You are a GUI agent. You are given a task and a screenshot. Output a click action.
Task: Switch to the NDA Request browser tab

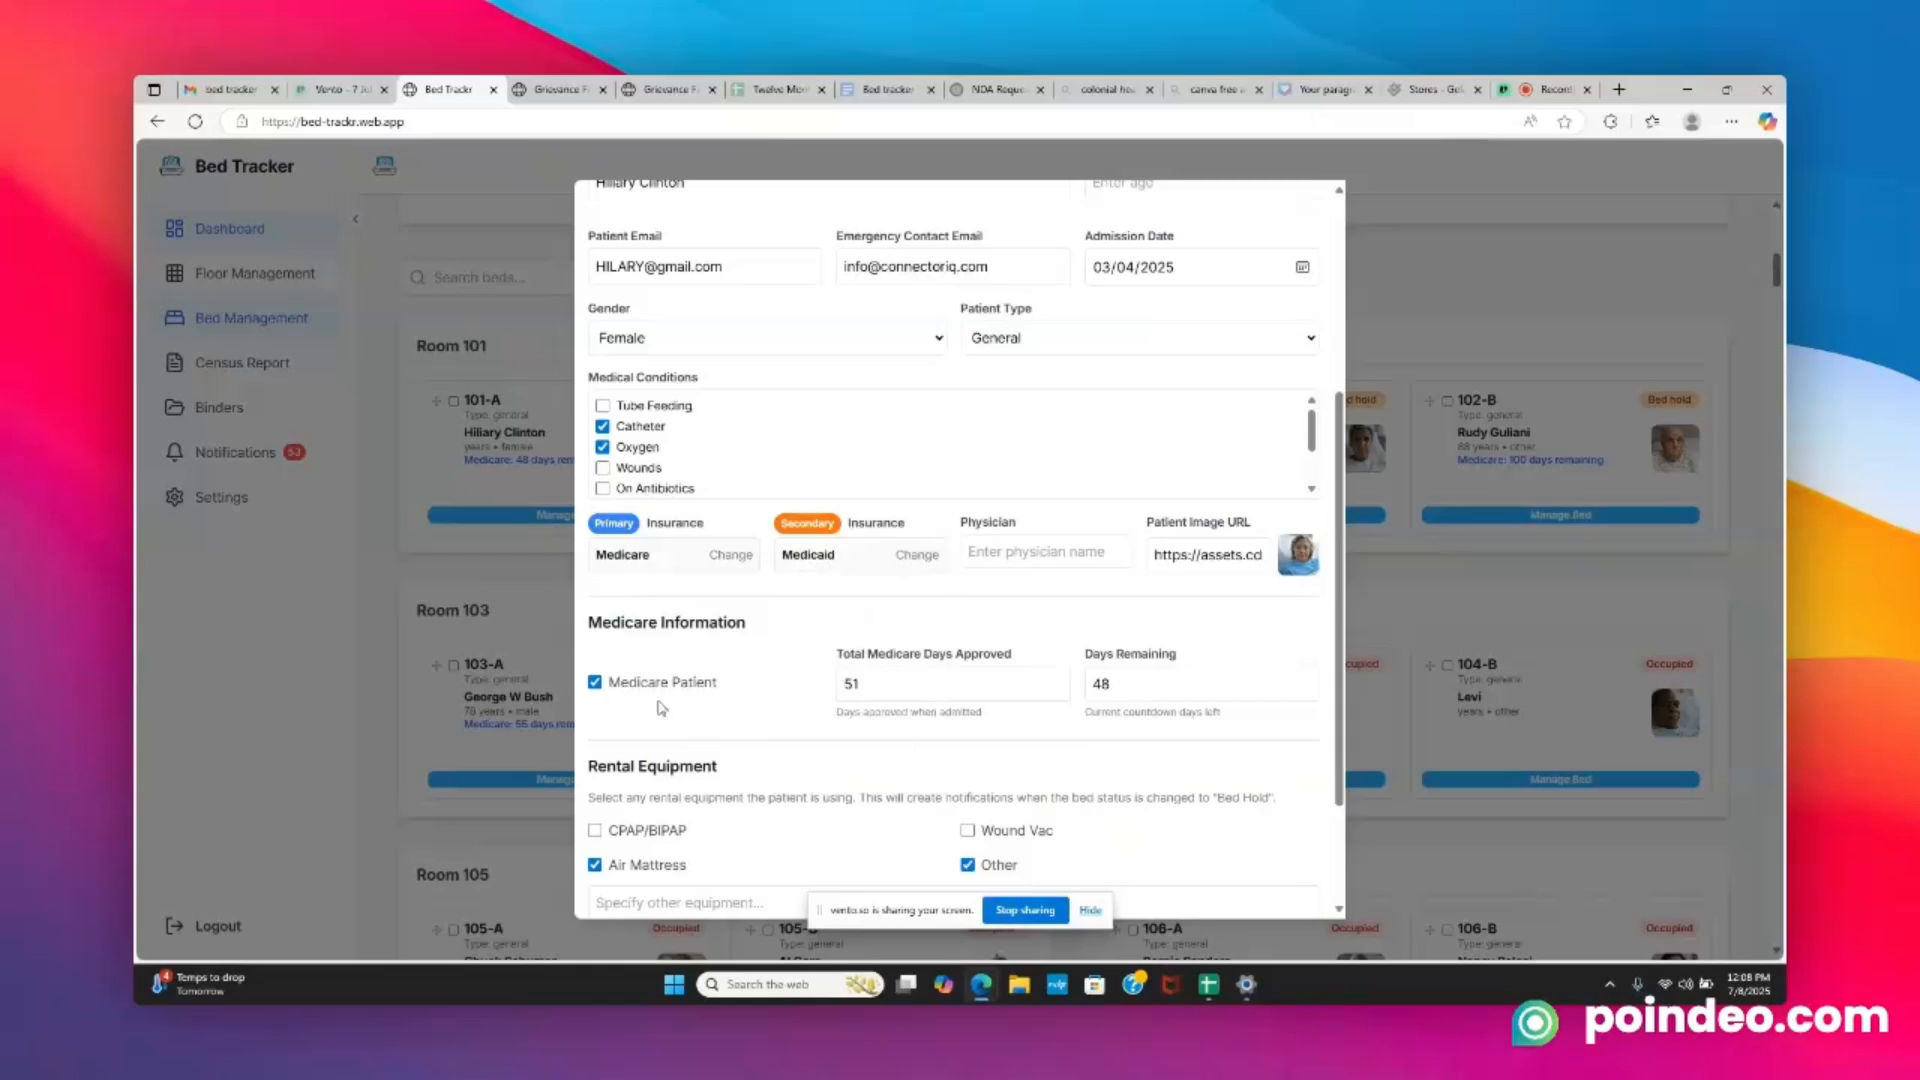click(994, 89)
